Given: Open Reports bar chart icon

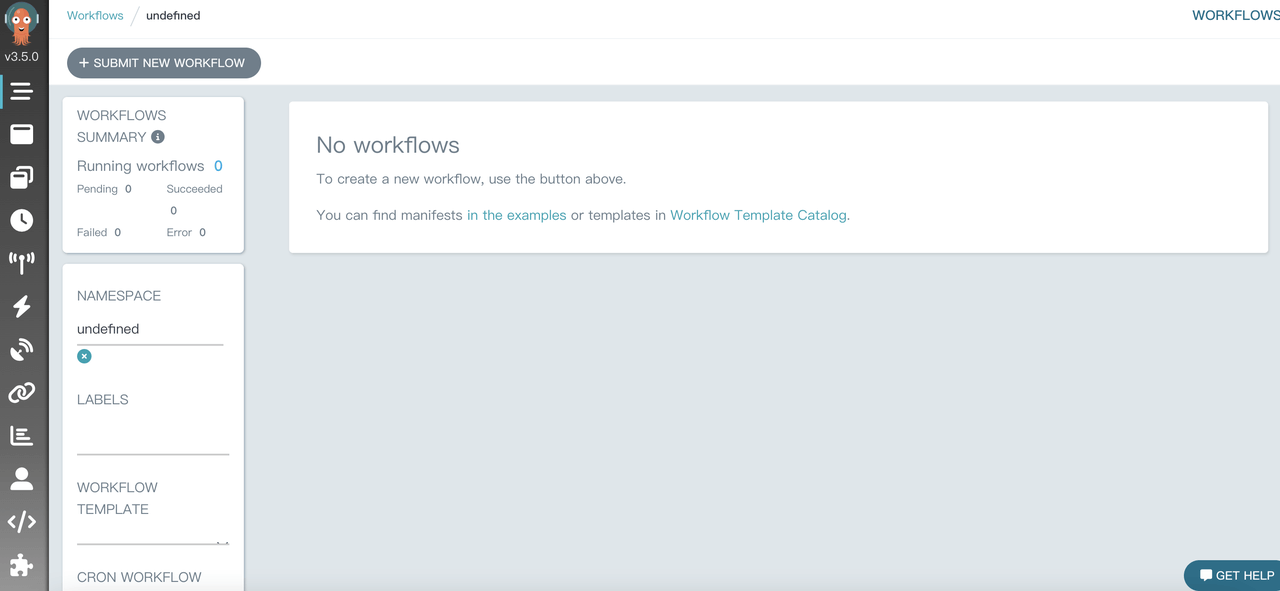Looking at the screenshot, I should [x=21, y=436].
